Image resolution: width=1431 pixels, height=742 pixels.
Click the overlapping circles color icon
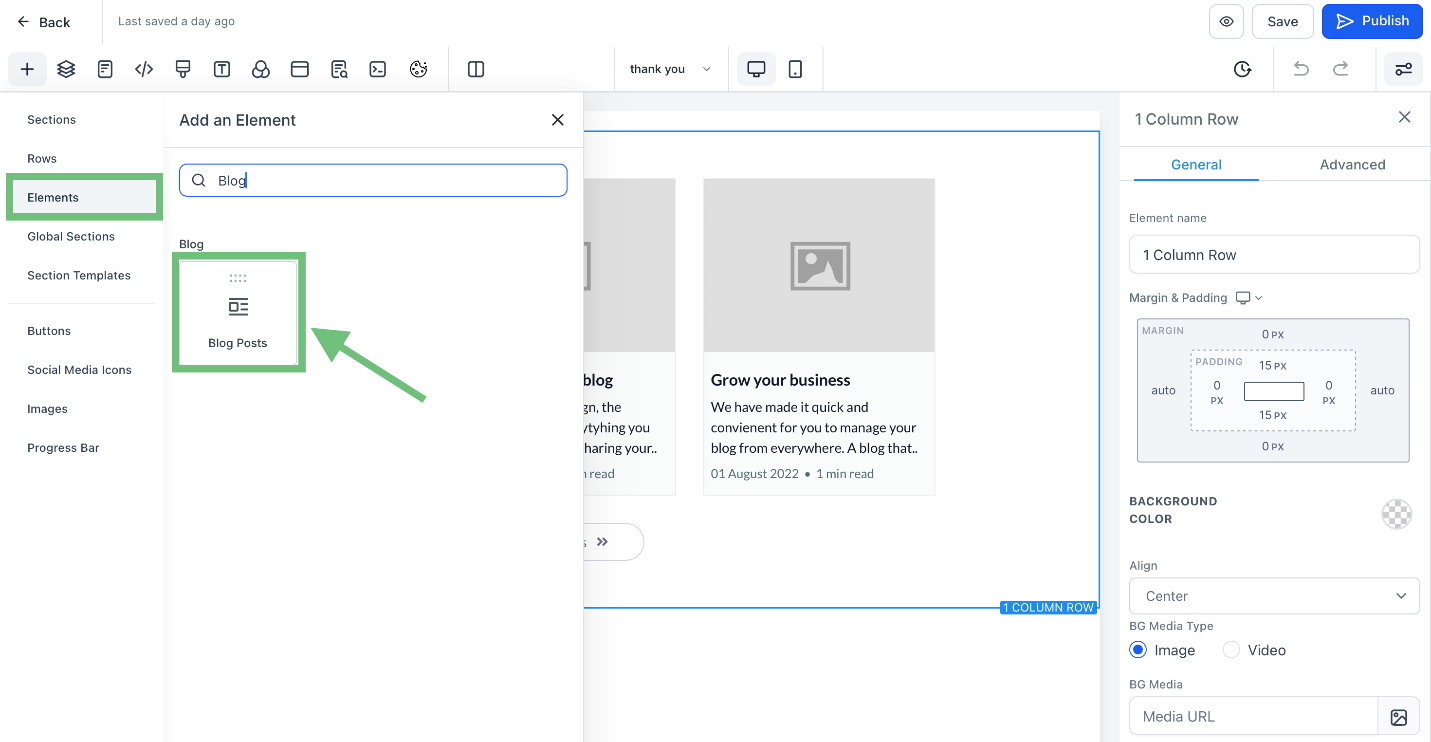pos(261,69)
